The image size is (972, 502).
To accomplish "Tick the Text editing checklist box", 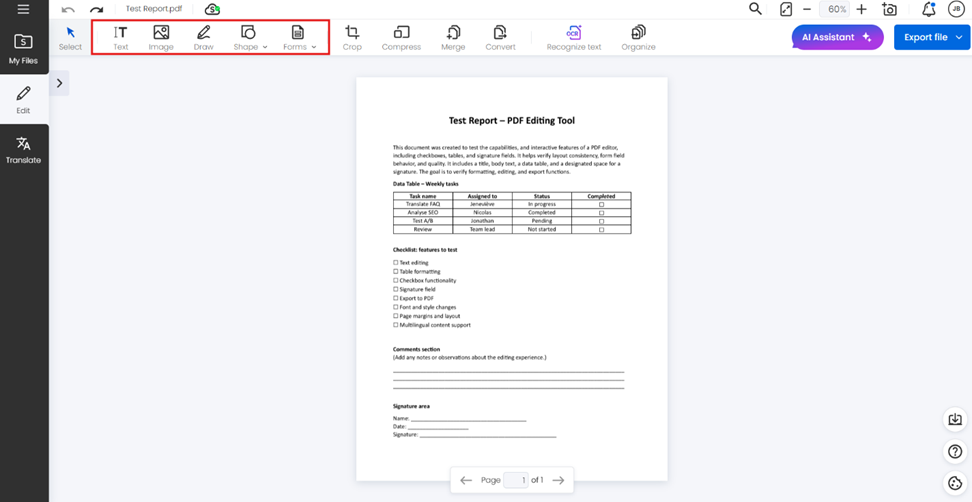I will 396,263.
